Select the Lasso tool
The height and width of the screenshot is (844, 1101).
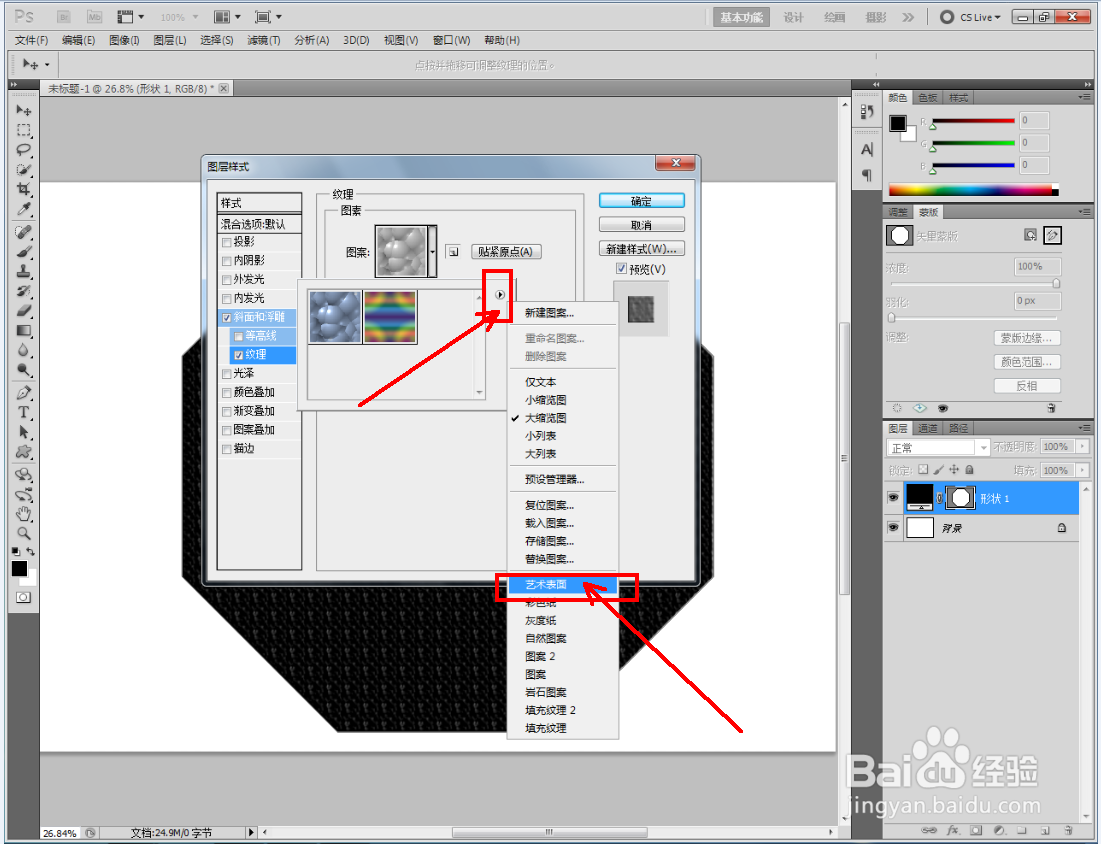[23, 150]
